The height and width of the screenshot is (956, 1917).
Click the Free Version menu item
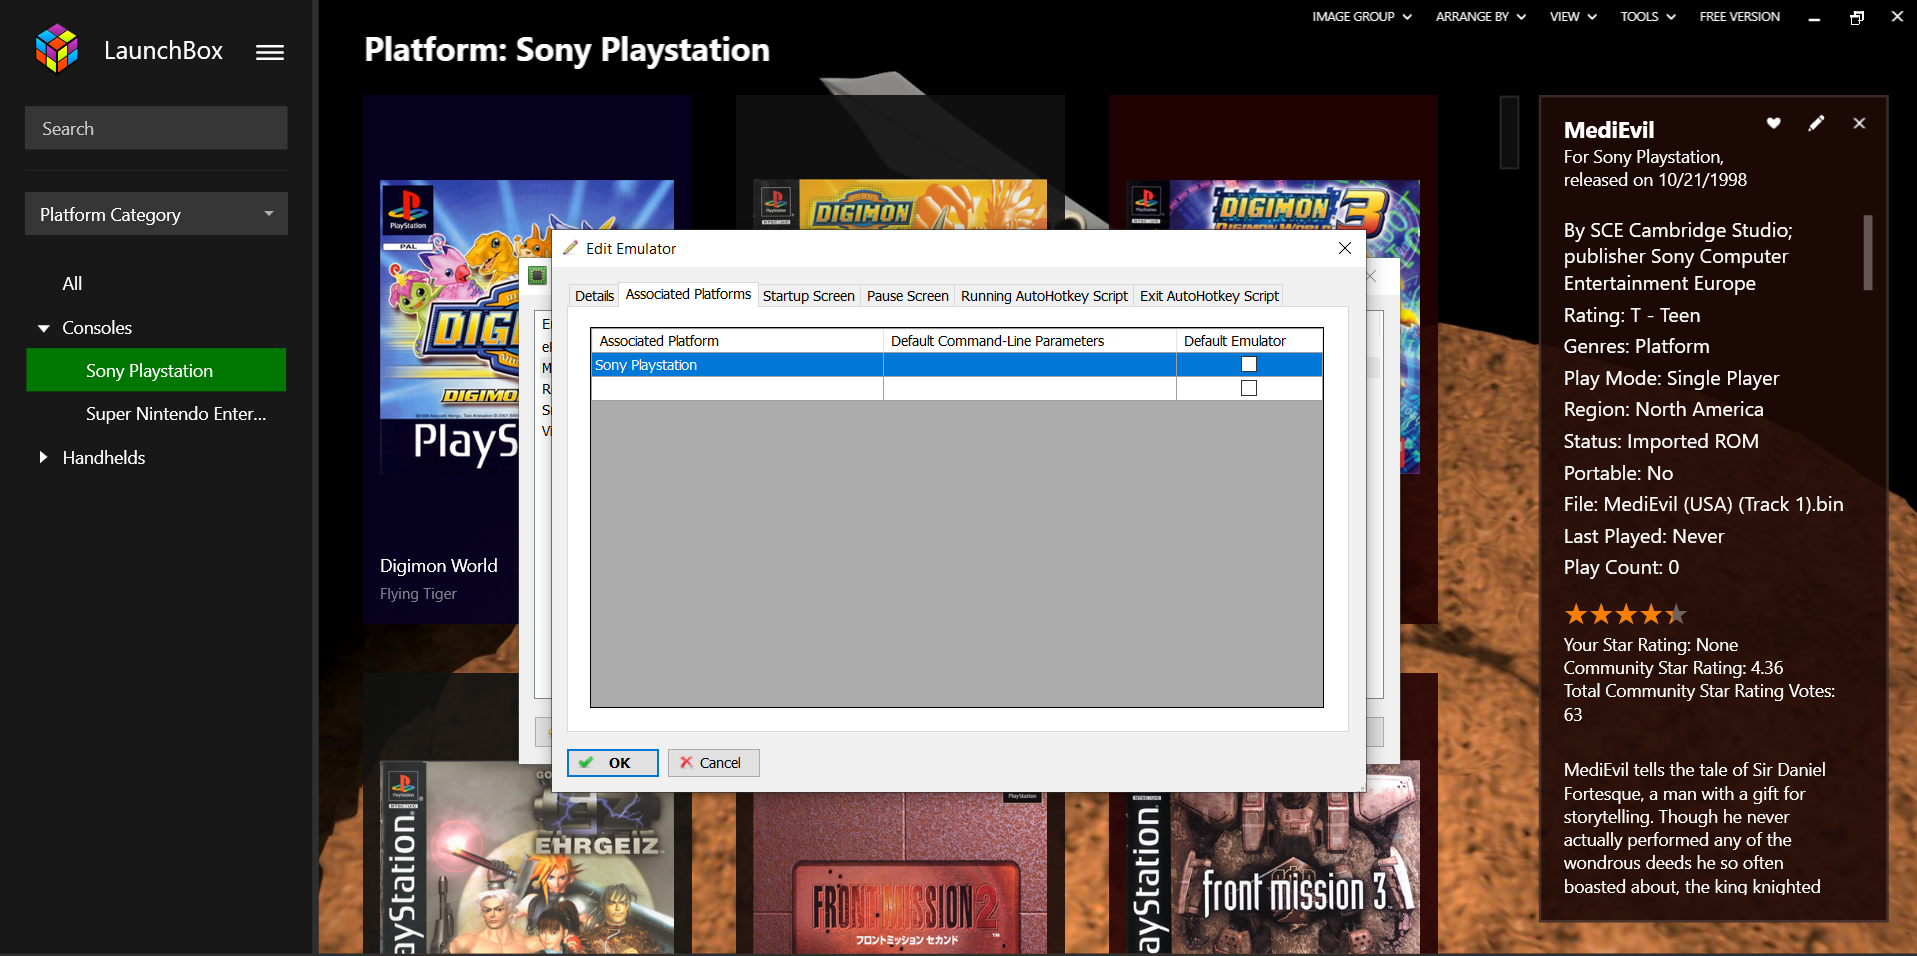(1739, 17)
